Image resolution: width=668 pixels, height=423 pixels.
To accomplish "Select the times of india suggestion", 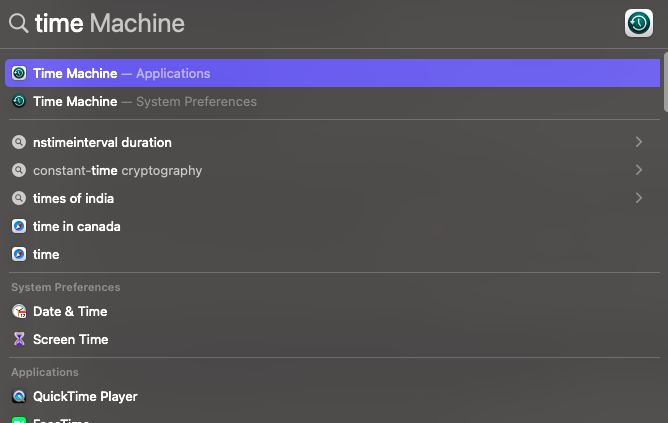I will coord(73,198).
